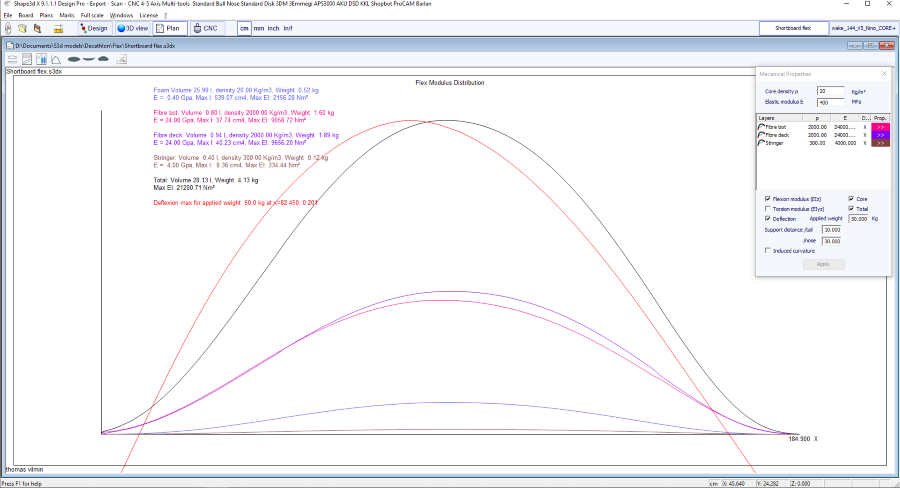
Task: Click the Fibre deck layer icon
Action: [762, 135]
